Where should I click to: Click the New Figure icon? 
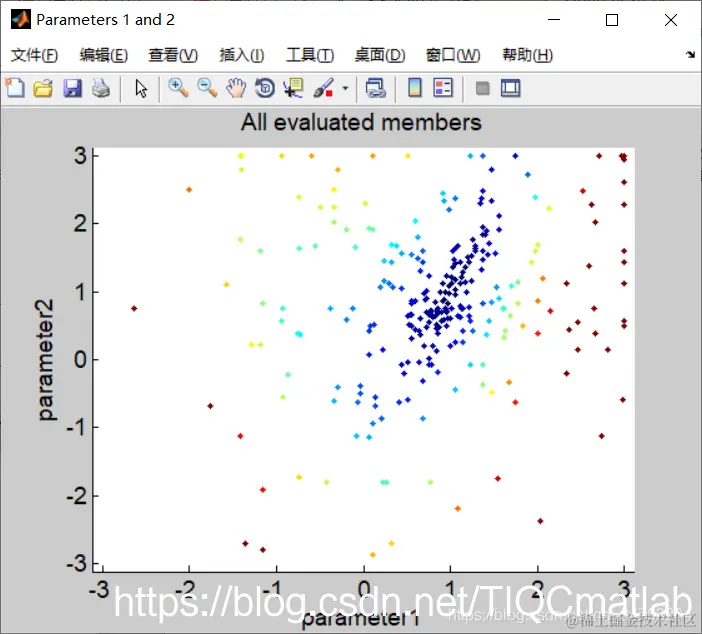15,88
